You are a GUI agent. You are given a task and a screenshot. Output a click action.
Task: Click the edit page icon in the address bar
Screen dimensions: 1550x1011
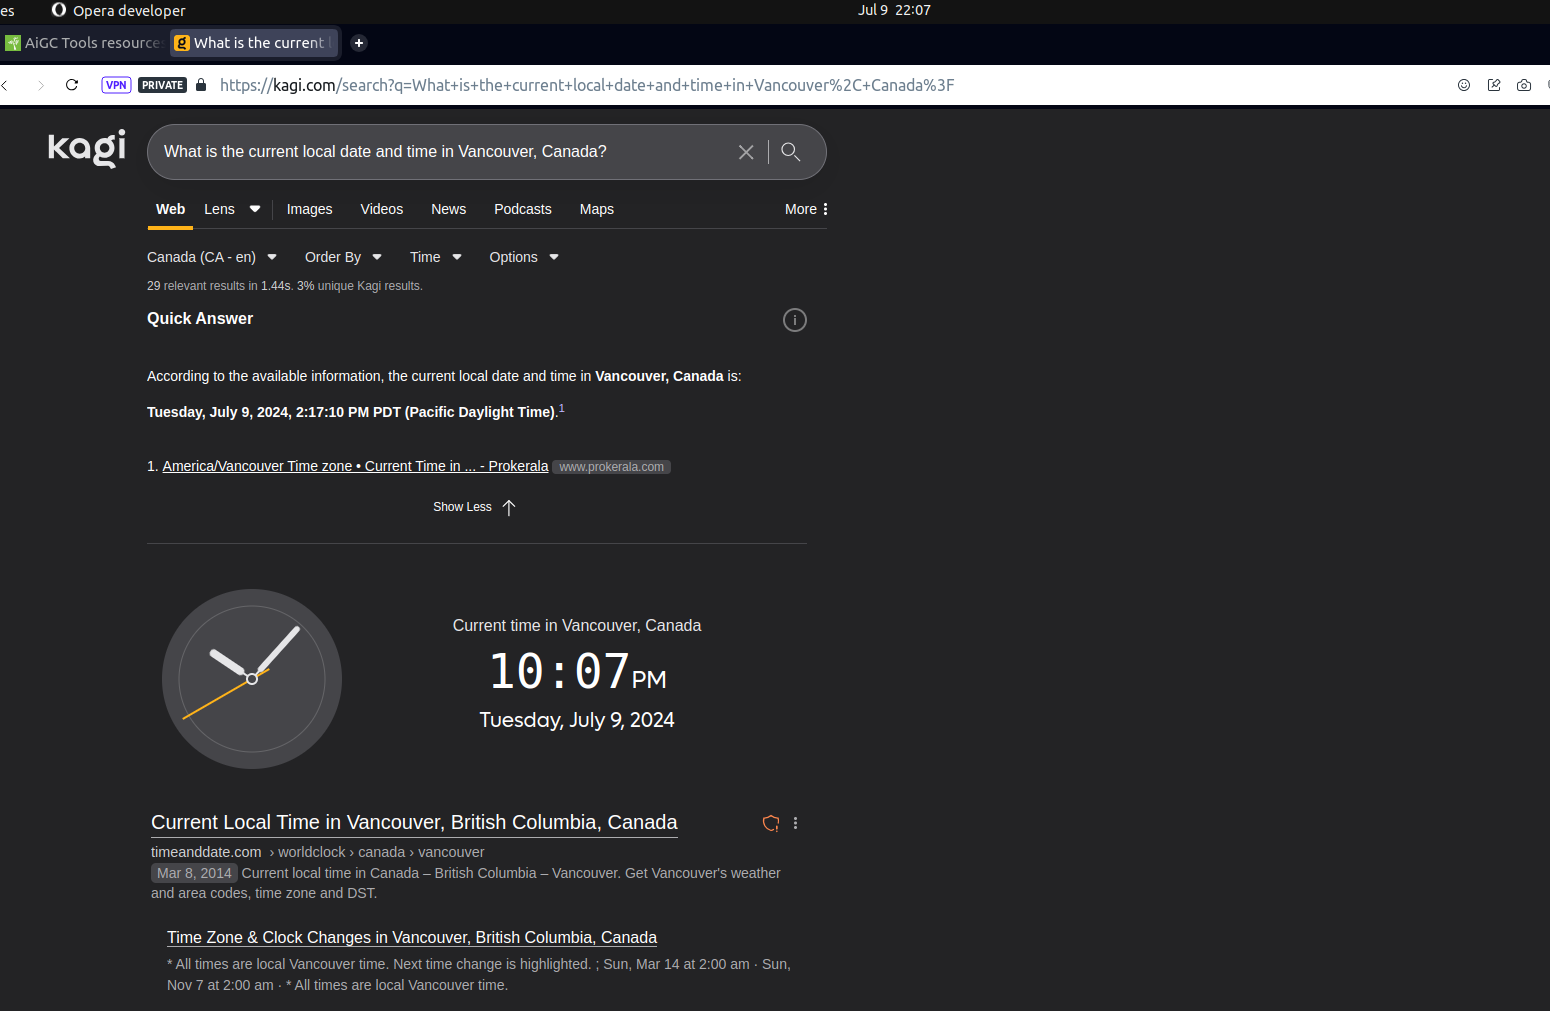click(x=1494, y=85)
